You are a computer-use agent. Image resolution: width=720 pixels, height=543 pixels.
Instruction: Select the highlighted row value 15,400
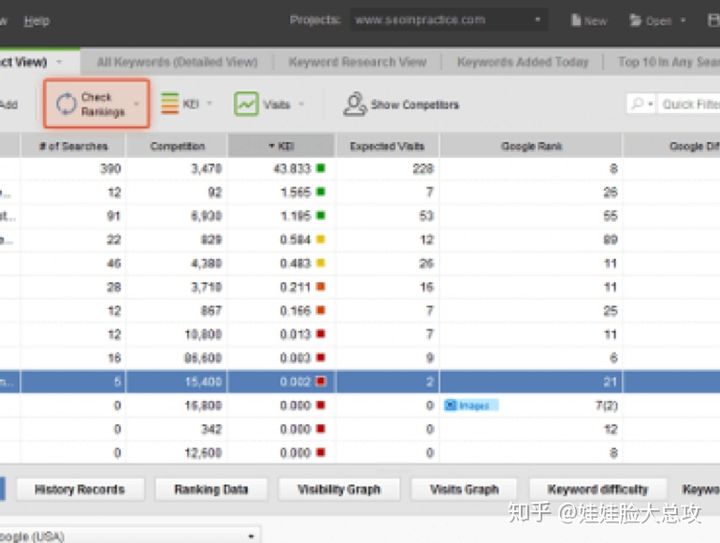pyautogui.click(x=203, y=381)
